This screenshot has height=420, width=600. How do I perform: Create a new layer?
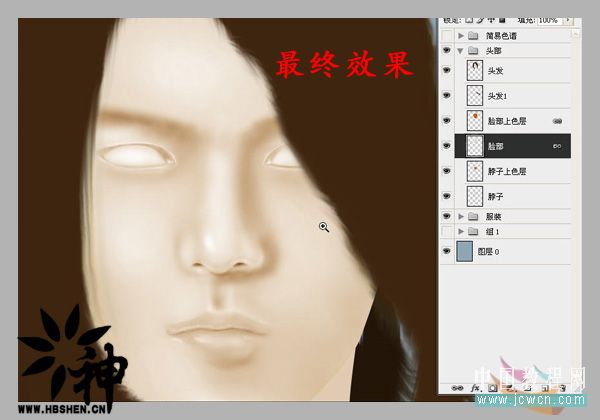[546, 388]
